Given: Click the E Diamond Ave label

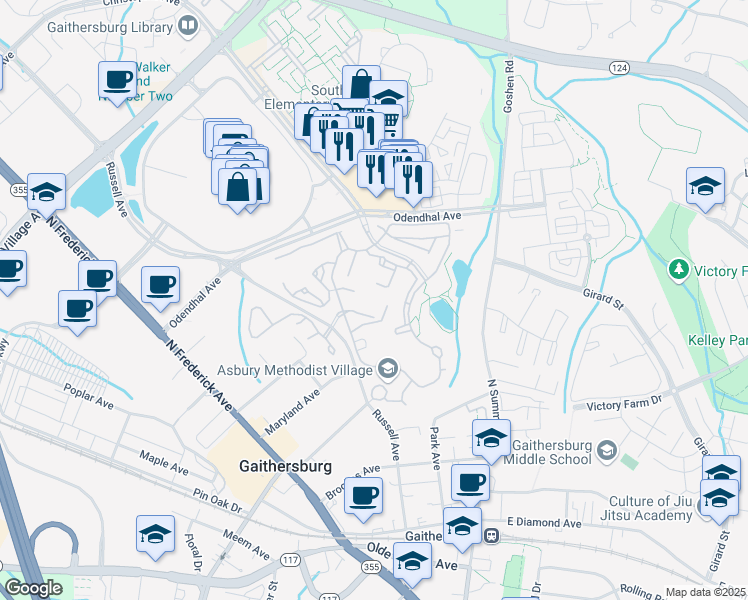Looking at the screenshot, I should point(544,522).
